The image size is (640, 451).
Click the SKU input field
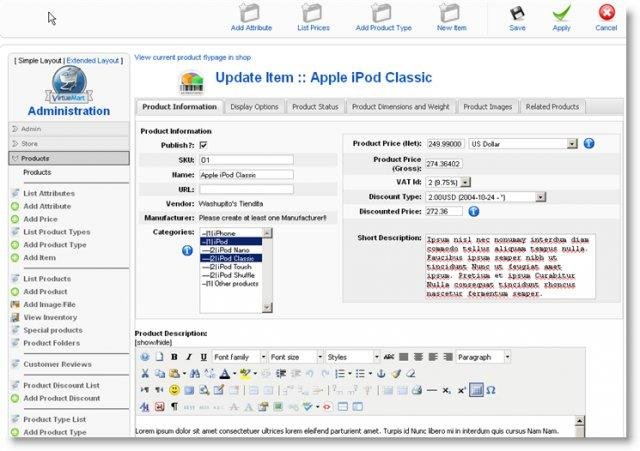pyautogui.click(x=246, y=160)
